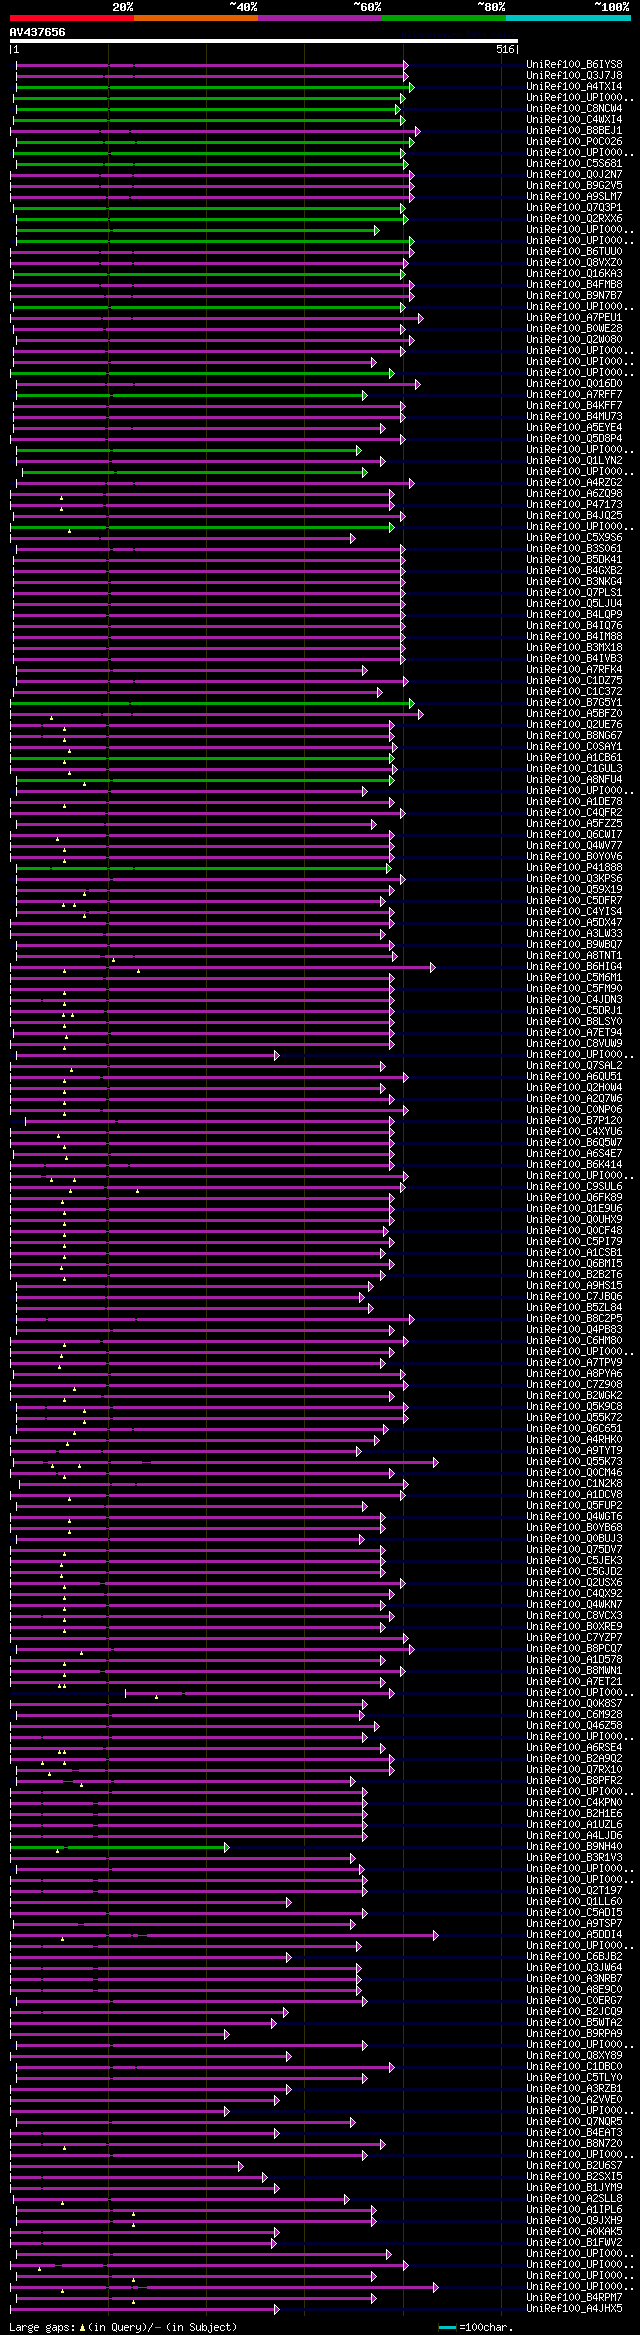
Task: Click the UniRef100_C9SUL6 hit
Action: pos(574,1186)
